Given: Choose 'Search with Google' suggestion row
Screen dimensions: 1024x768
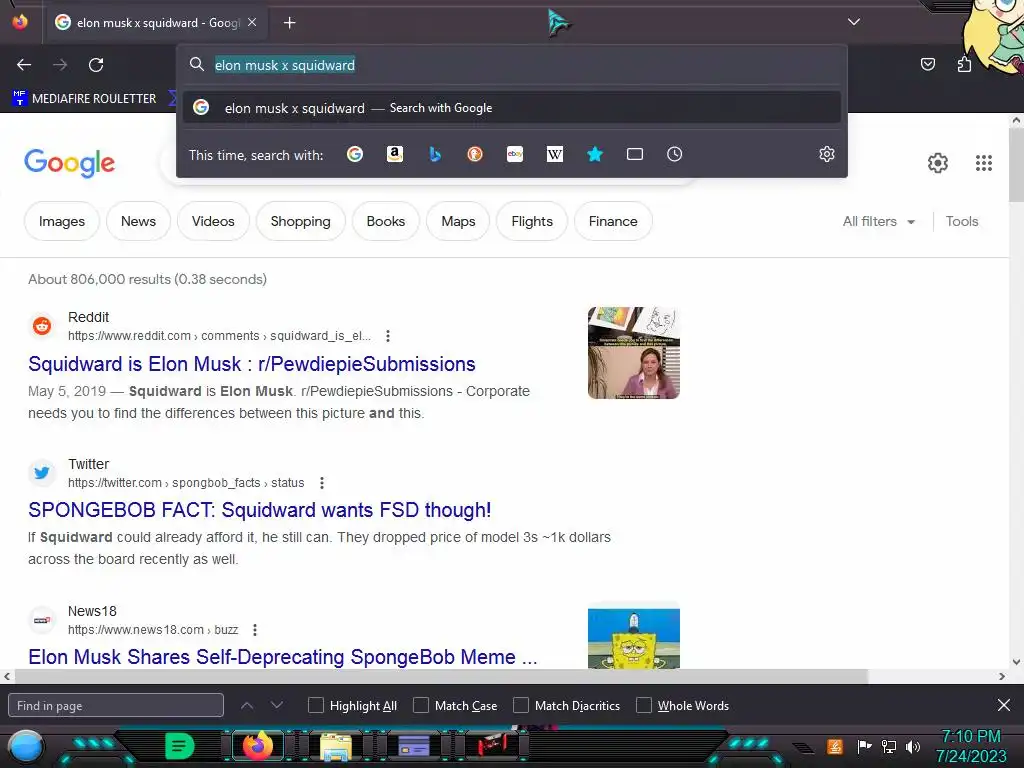Looking at the screenshot, I should [x=511, y=108].
